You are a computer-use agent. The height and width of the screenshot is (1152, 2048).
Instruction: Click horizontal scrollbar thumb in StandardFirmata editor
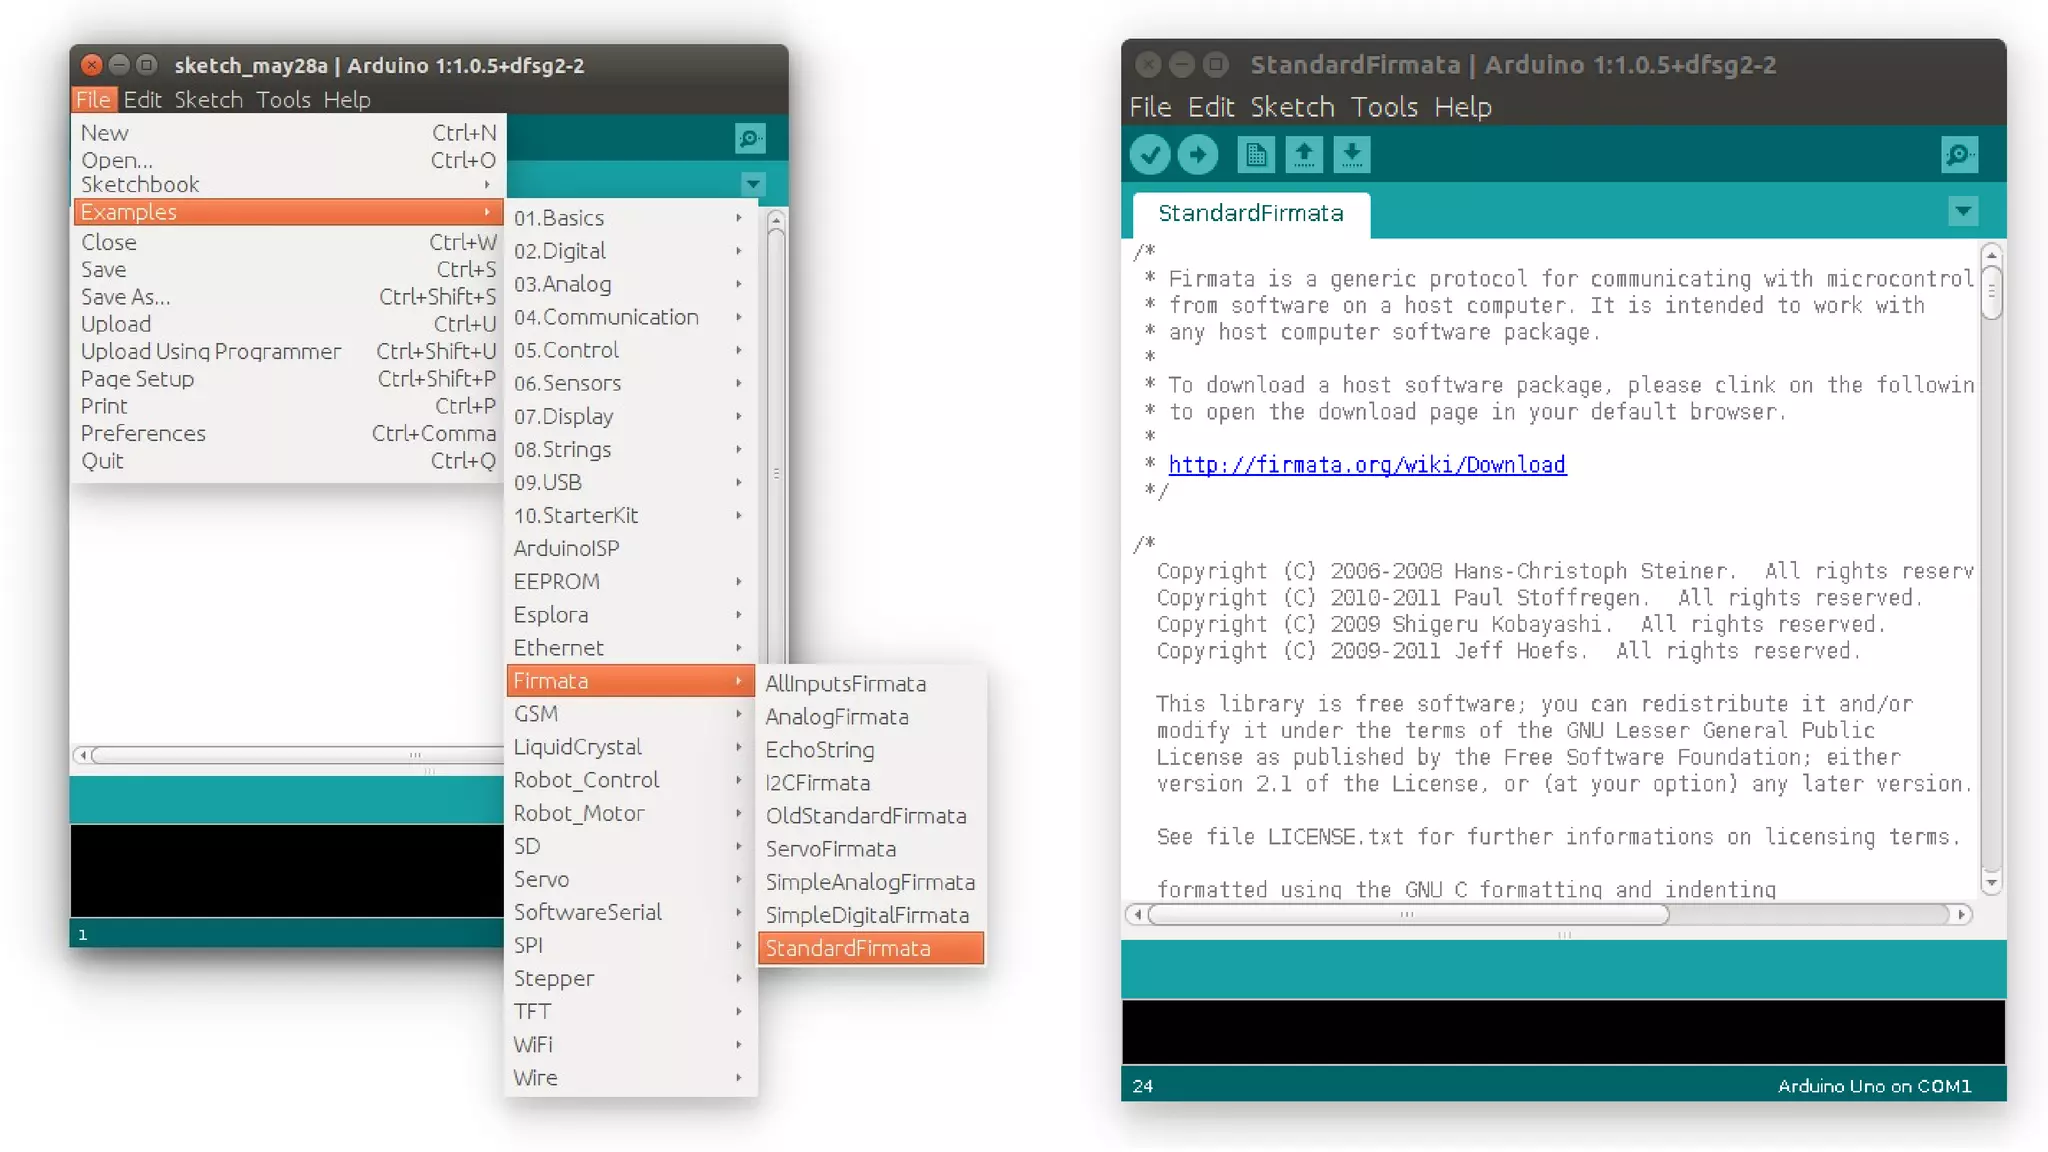coord(1408,914)
